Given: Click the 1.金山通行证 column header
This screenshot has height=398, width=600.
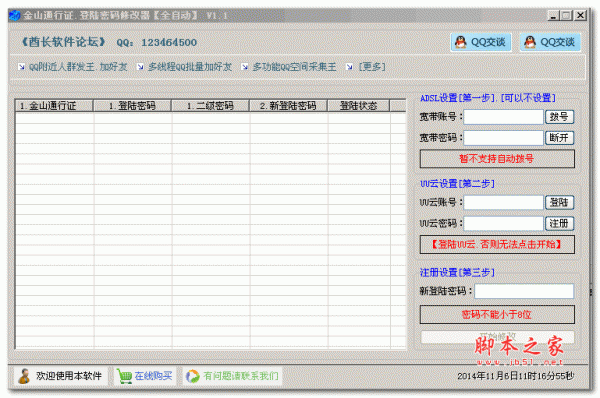Looking at the screenshot, I should click(x=54, y=106).
